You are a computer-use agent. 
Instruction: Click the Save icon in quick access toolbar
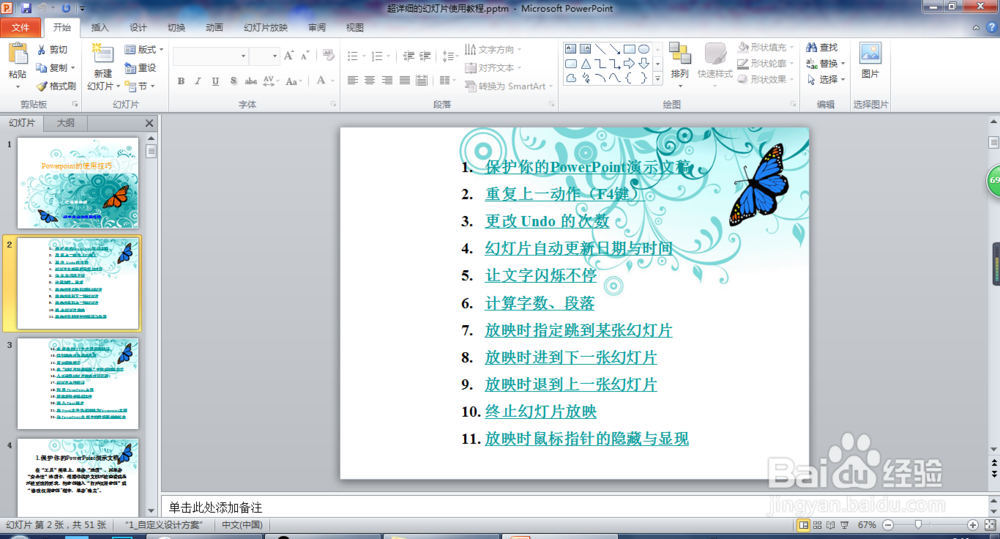coord(26,8)
